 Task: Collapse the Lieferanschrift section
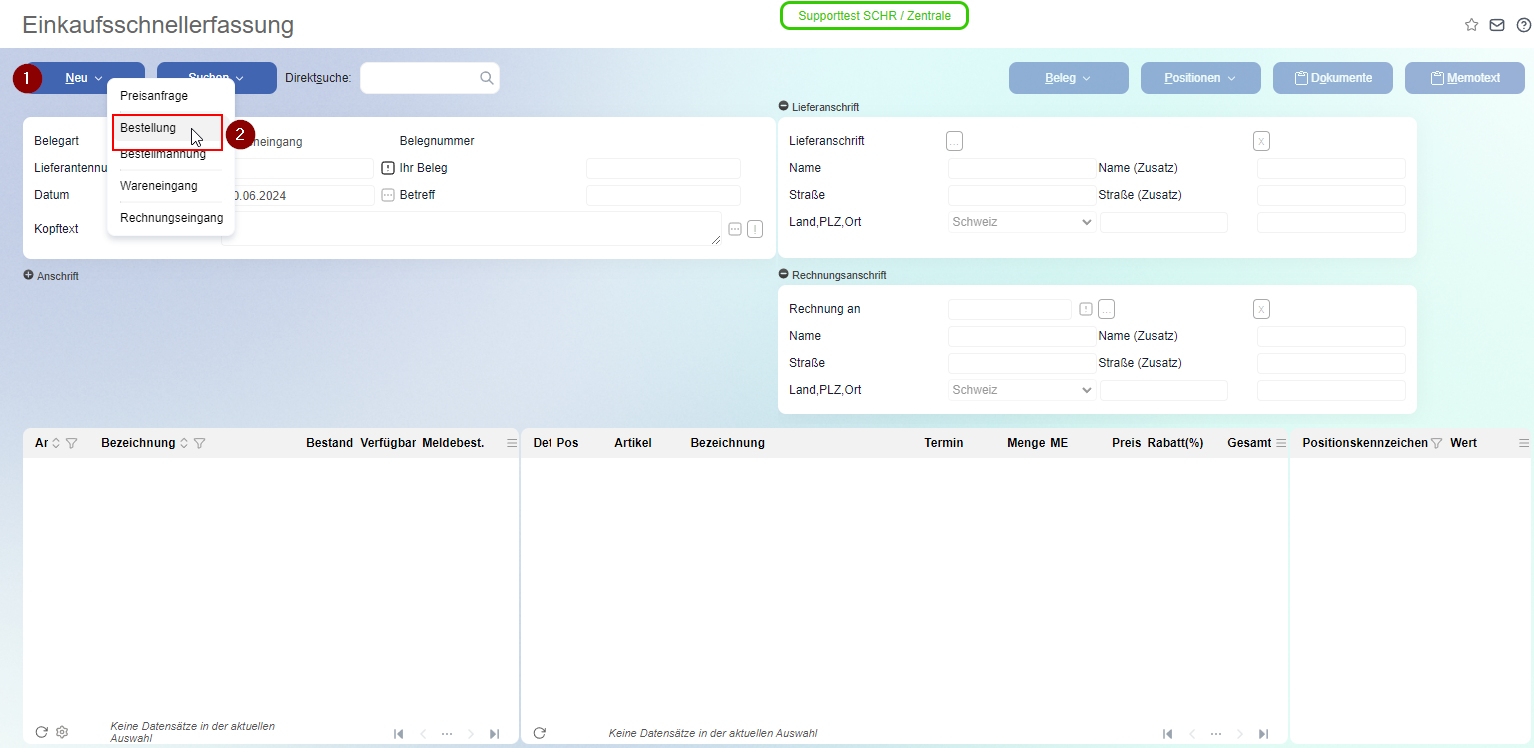[x=783, y=106]
